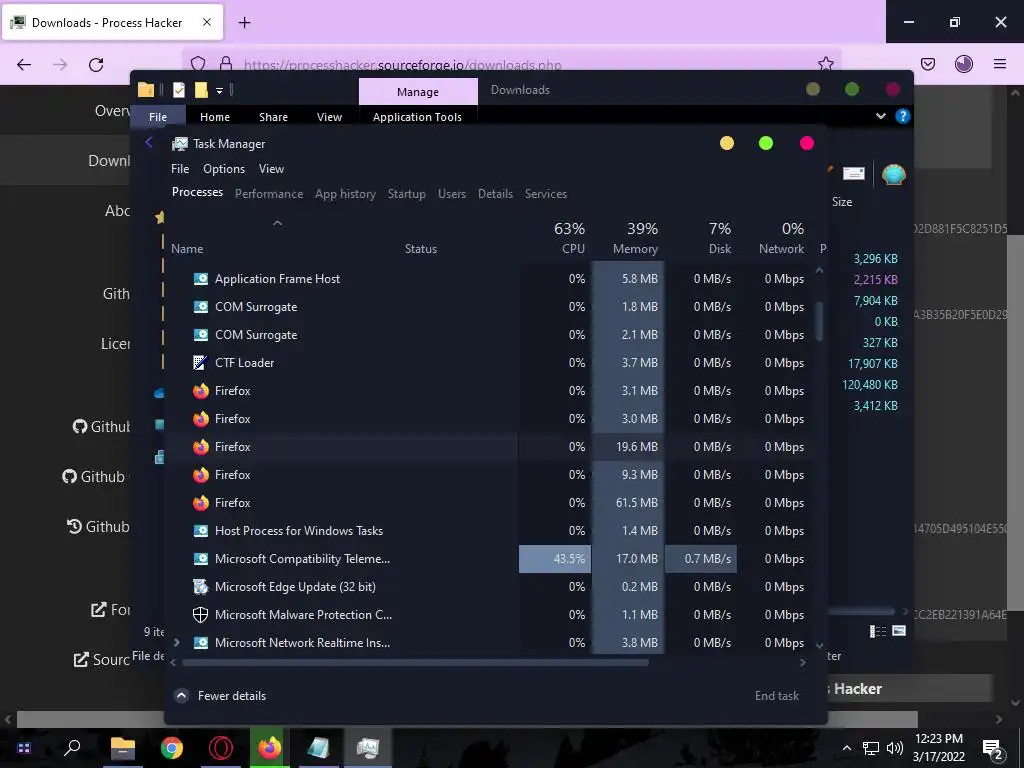Bookmark this page with the star icon
The height and width of the screenshot is (768, 1024).
[x=825, y=64]
